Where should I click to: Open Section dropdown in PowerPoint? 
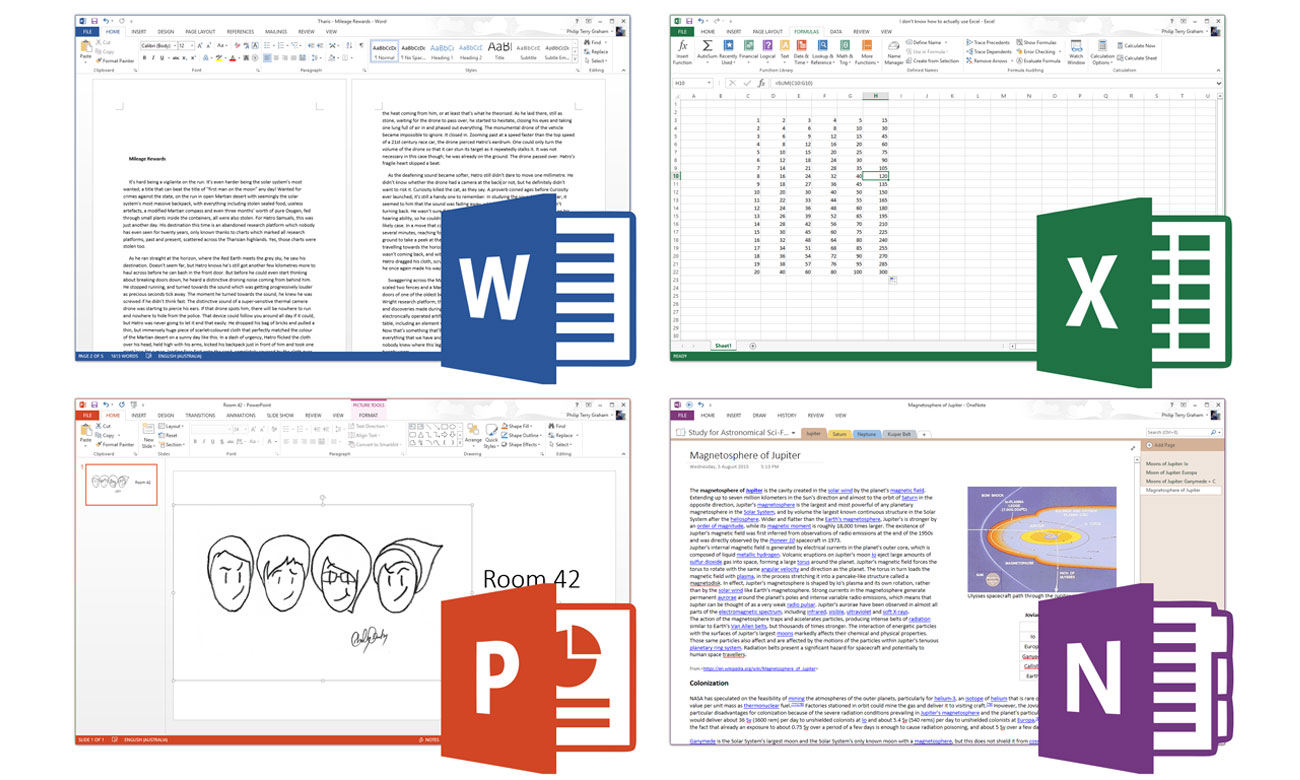173,445
